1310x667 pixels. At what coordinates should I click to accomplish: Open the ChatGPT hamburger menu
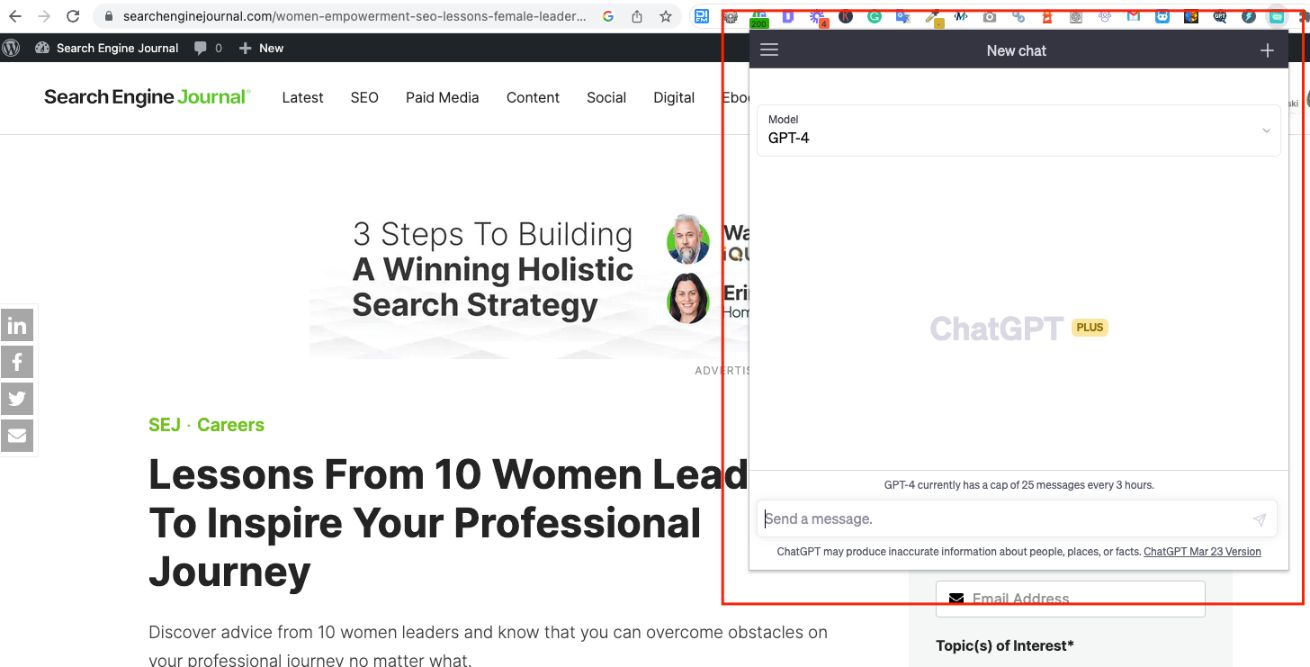(769, 50)
